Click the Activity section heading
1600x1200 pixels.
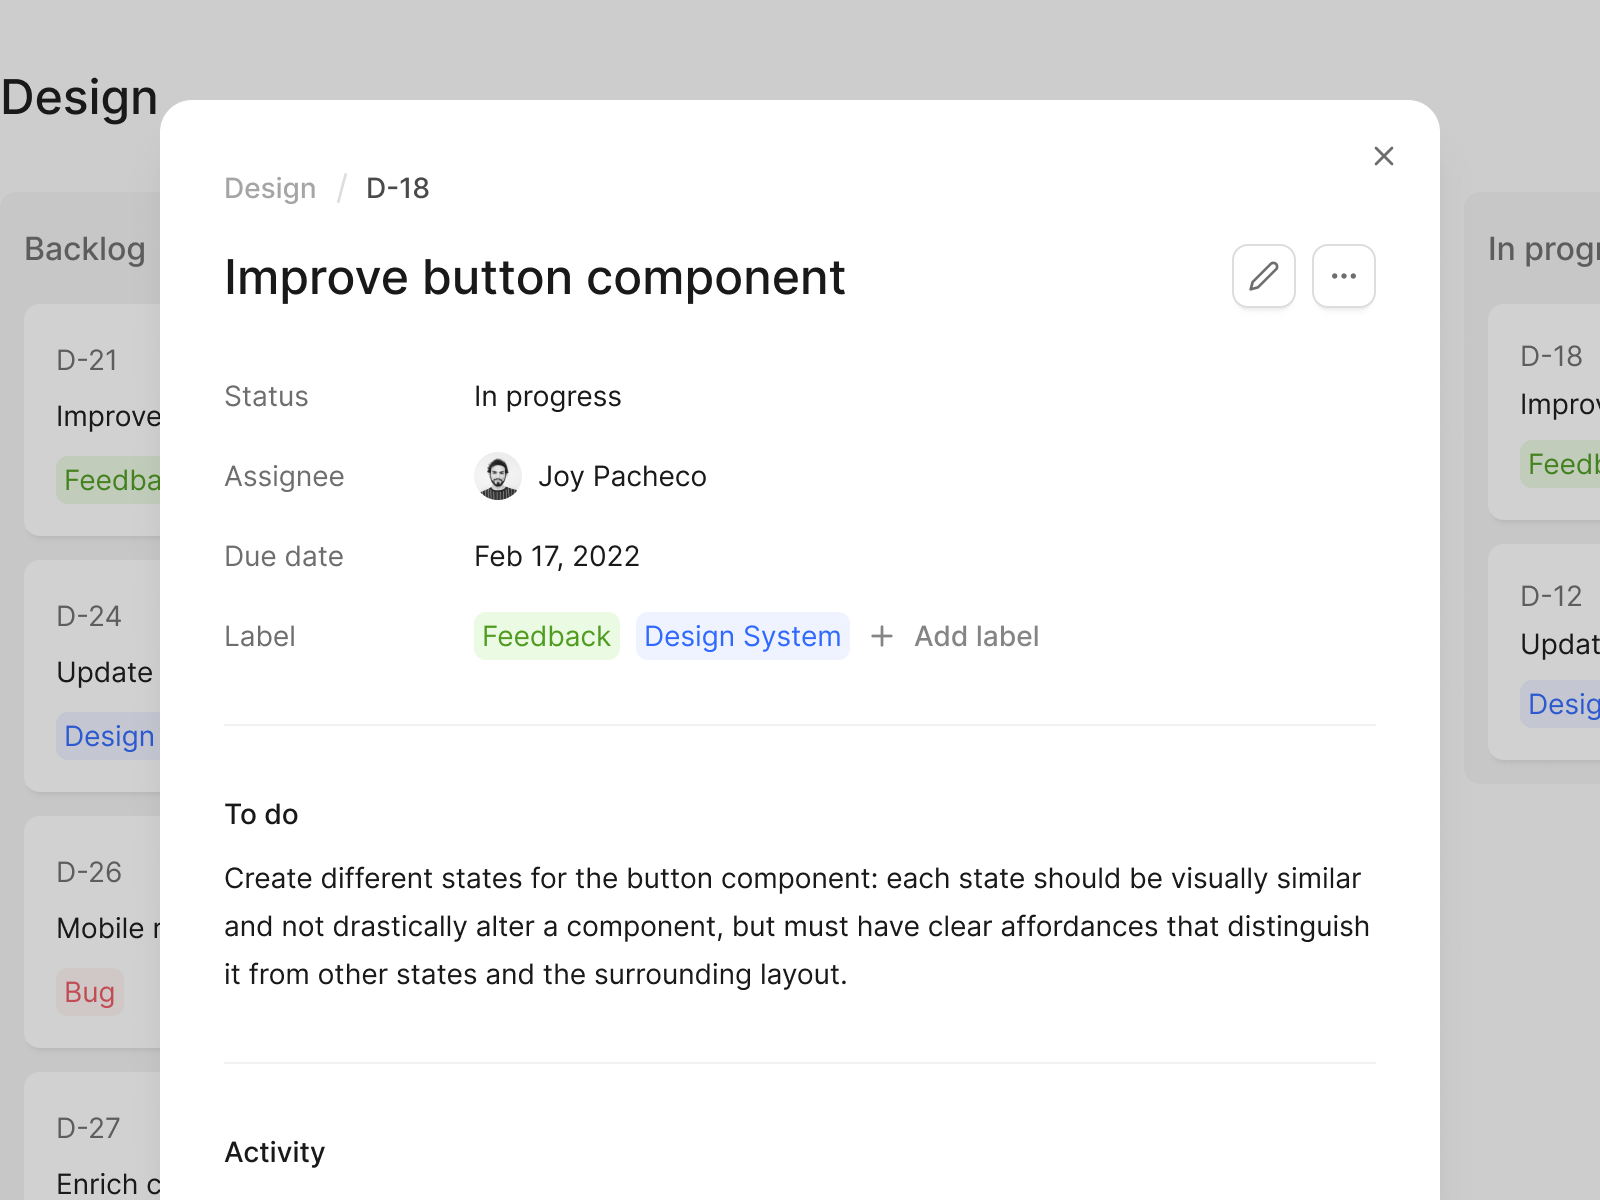(x=274, y=1152)
